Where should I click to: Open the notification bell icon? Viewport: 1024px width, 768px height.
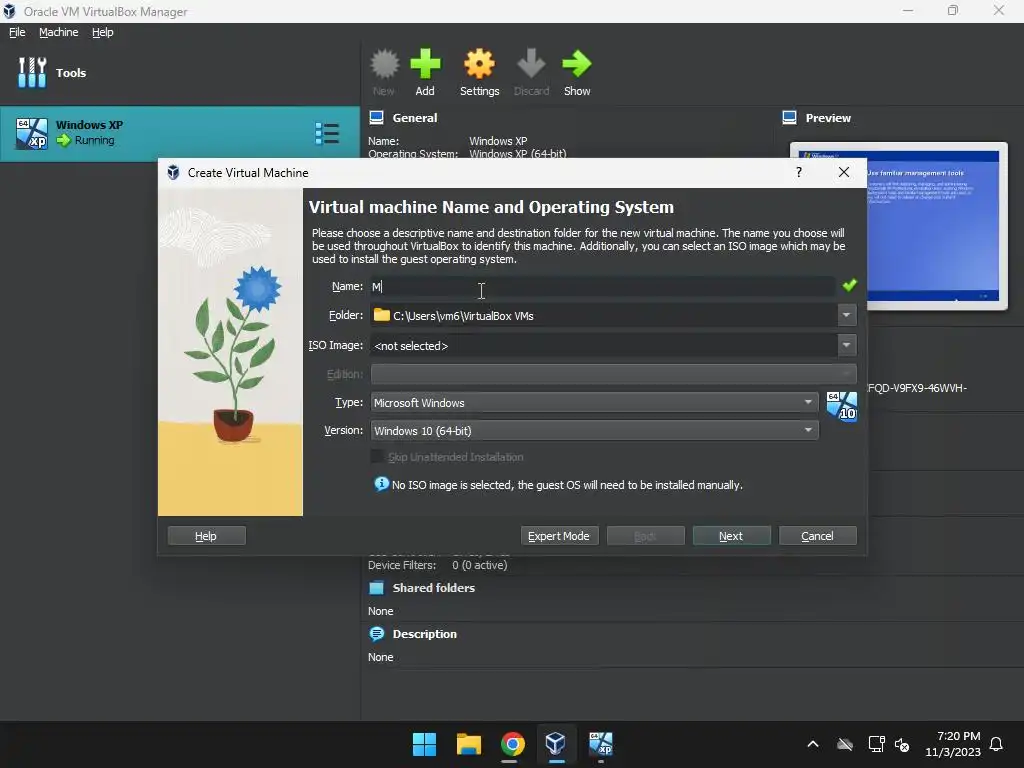coord(996,744)
